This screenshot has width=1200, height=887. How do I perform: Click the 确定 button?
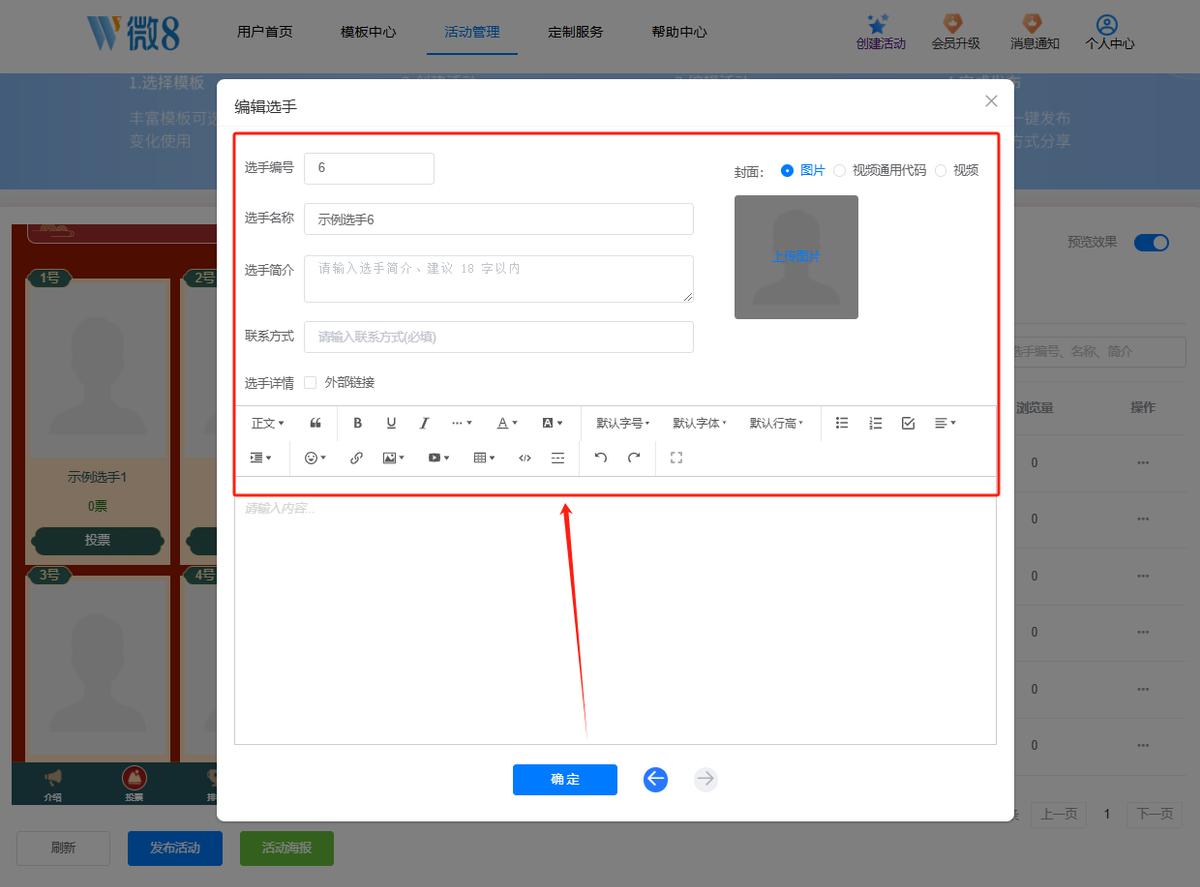(x=565, y=780)
